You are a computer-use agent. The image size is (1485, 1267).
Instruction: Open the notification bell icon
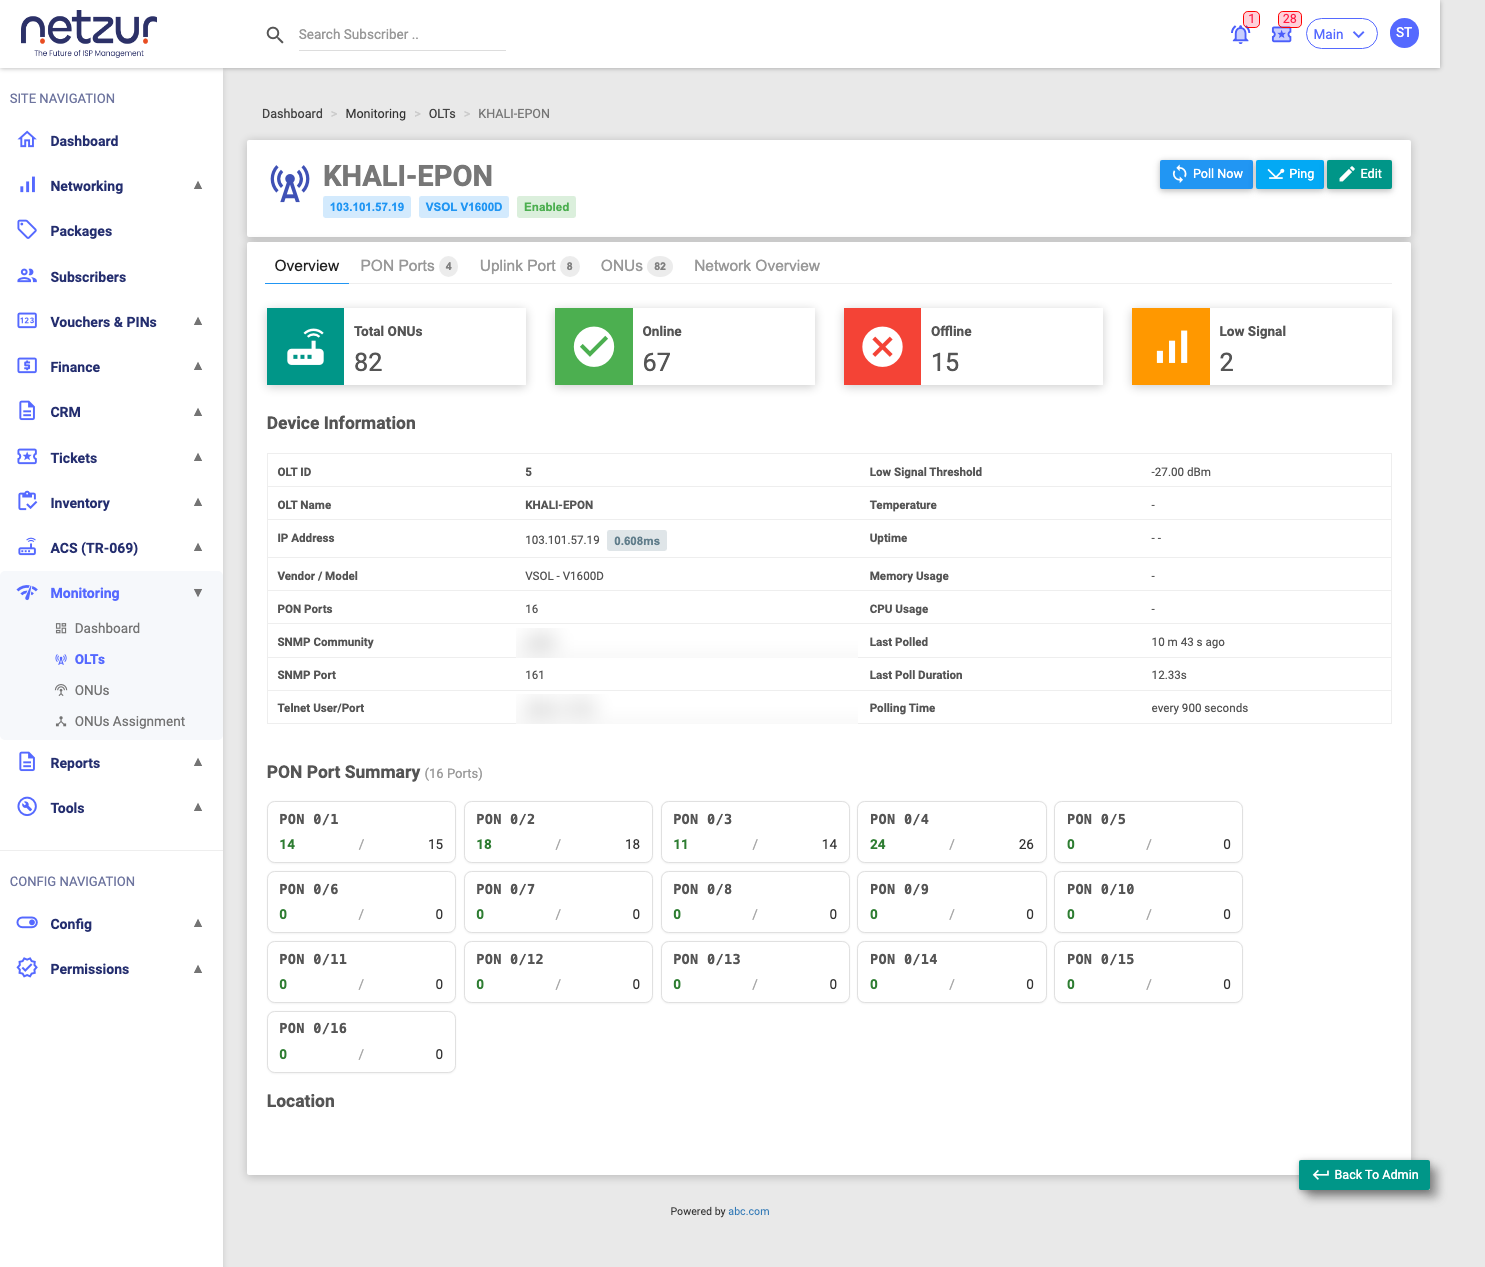(1241, 34)
